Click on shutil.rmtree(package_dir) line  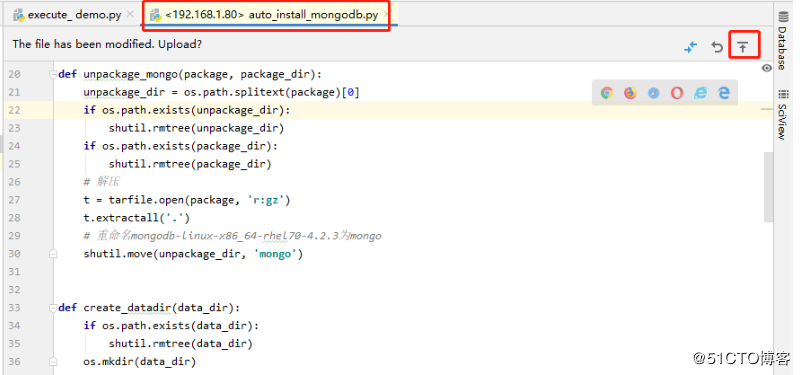click(x=190, y=164)
